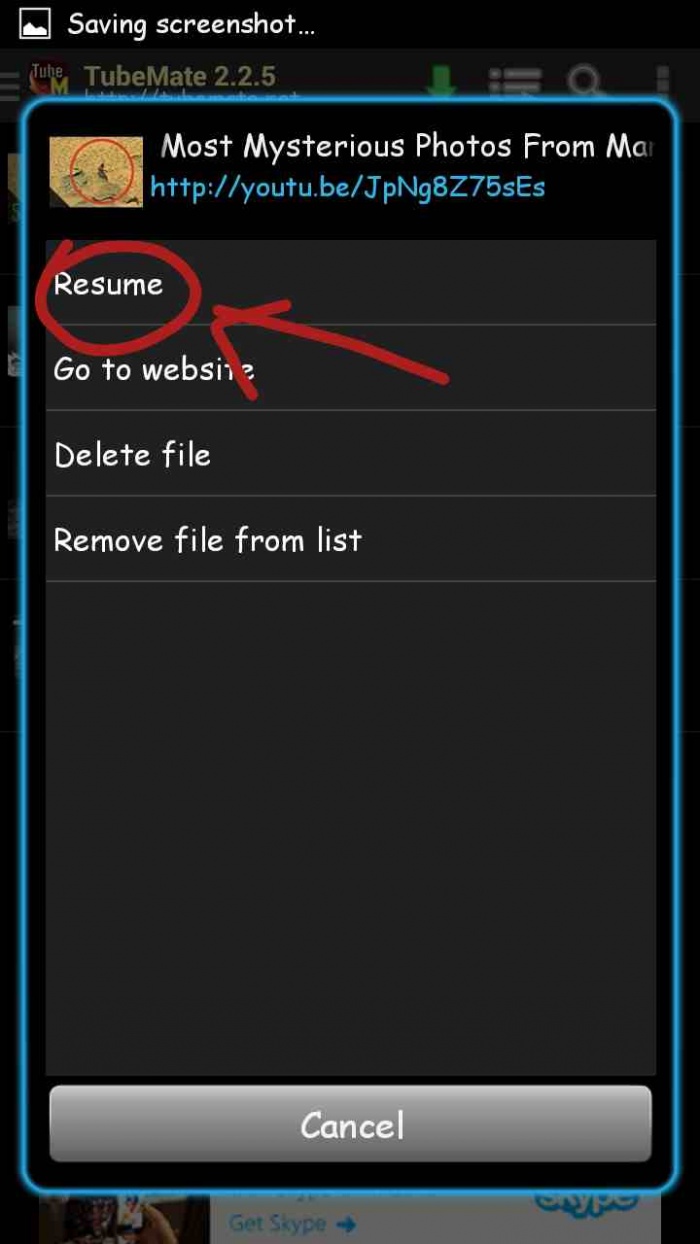Select Resume in the dialog menu
The image size is (700, 1244).
tap(350, 283)
